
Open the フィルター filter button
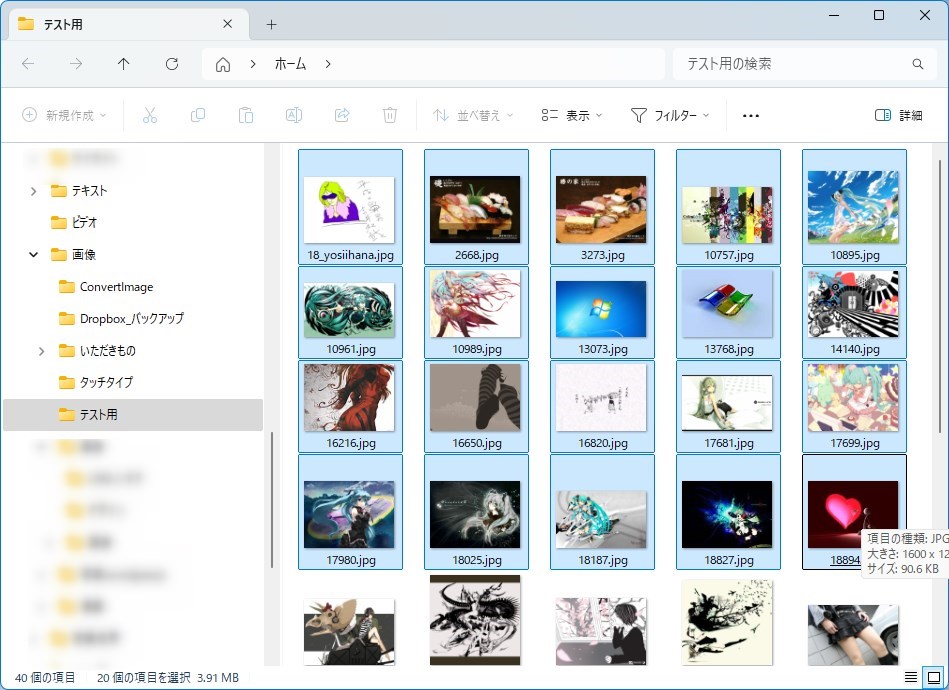pyautogui.click(x=670, y=115)
